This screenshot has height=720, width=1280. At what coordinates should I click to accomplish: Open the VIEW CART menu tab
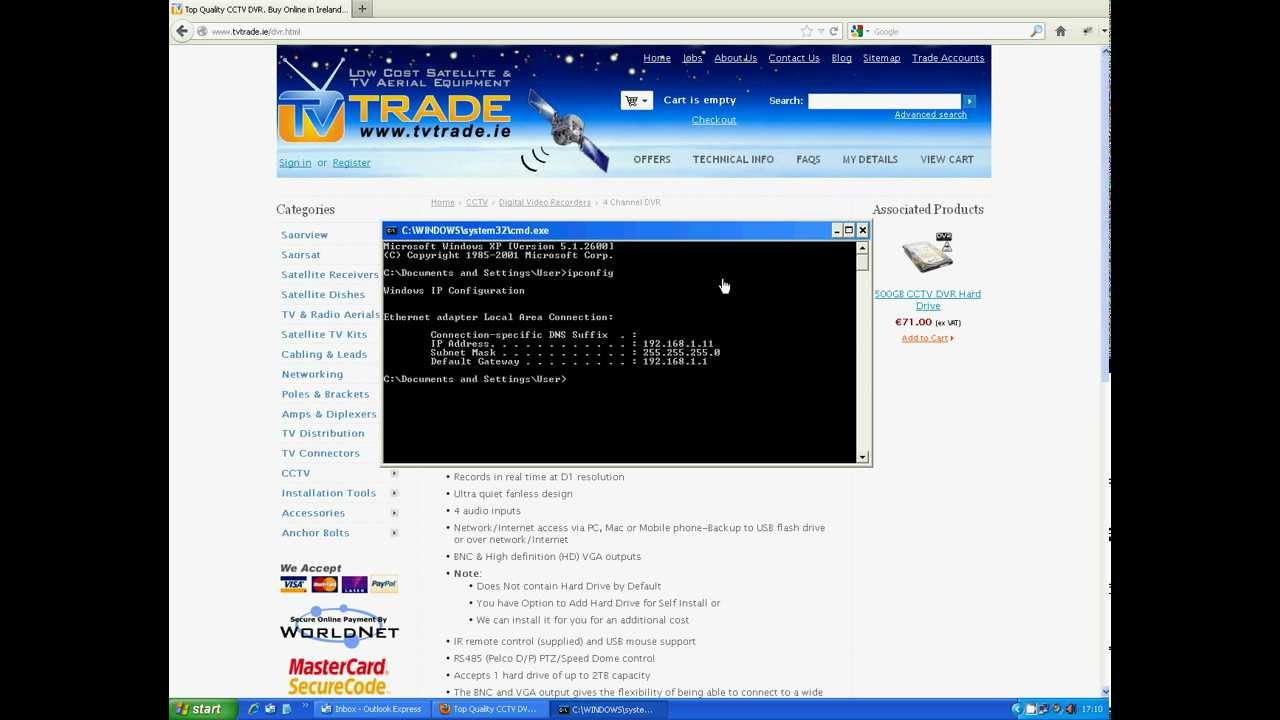(x=947, y=159)
